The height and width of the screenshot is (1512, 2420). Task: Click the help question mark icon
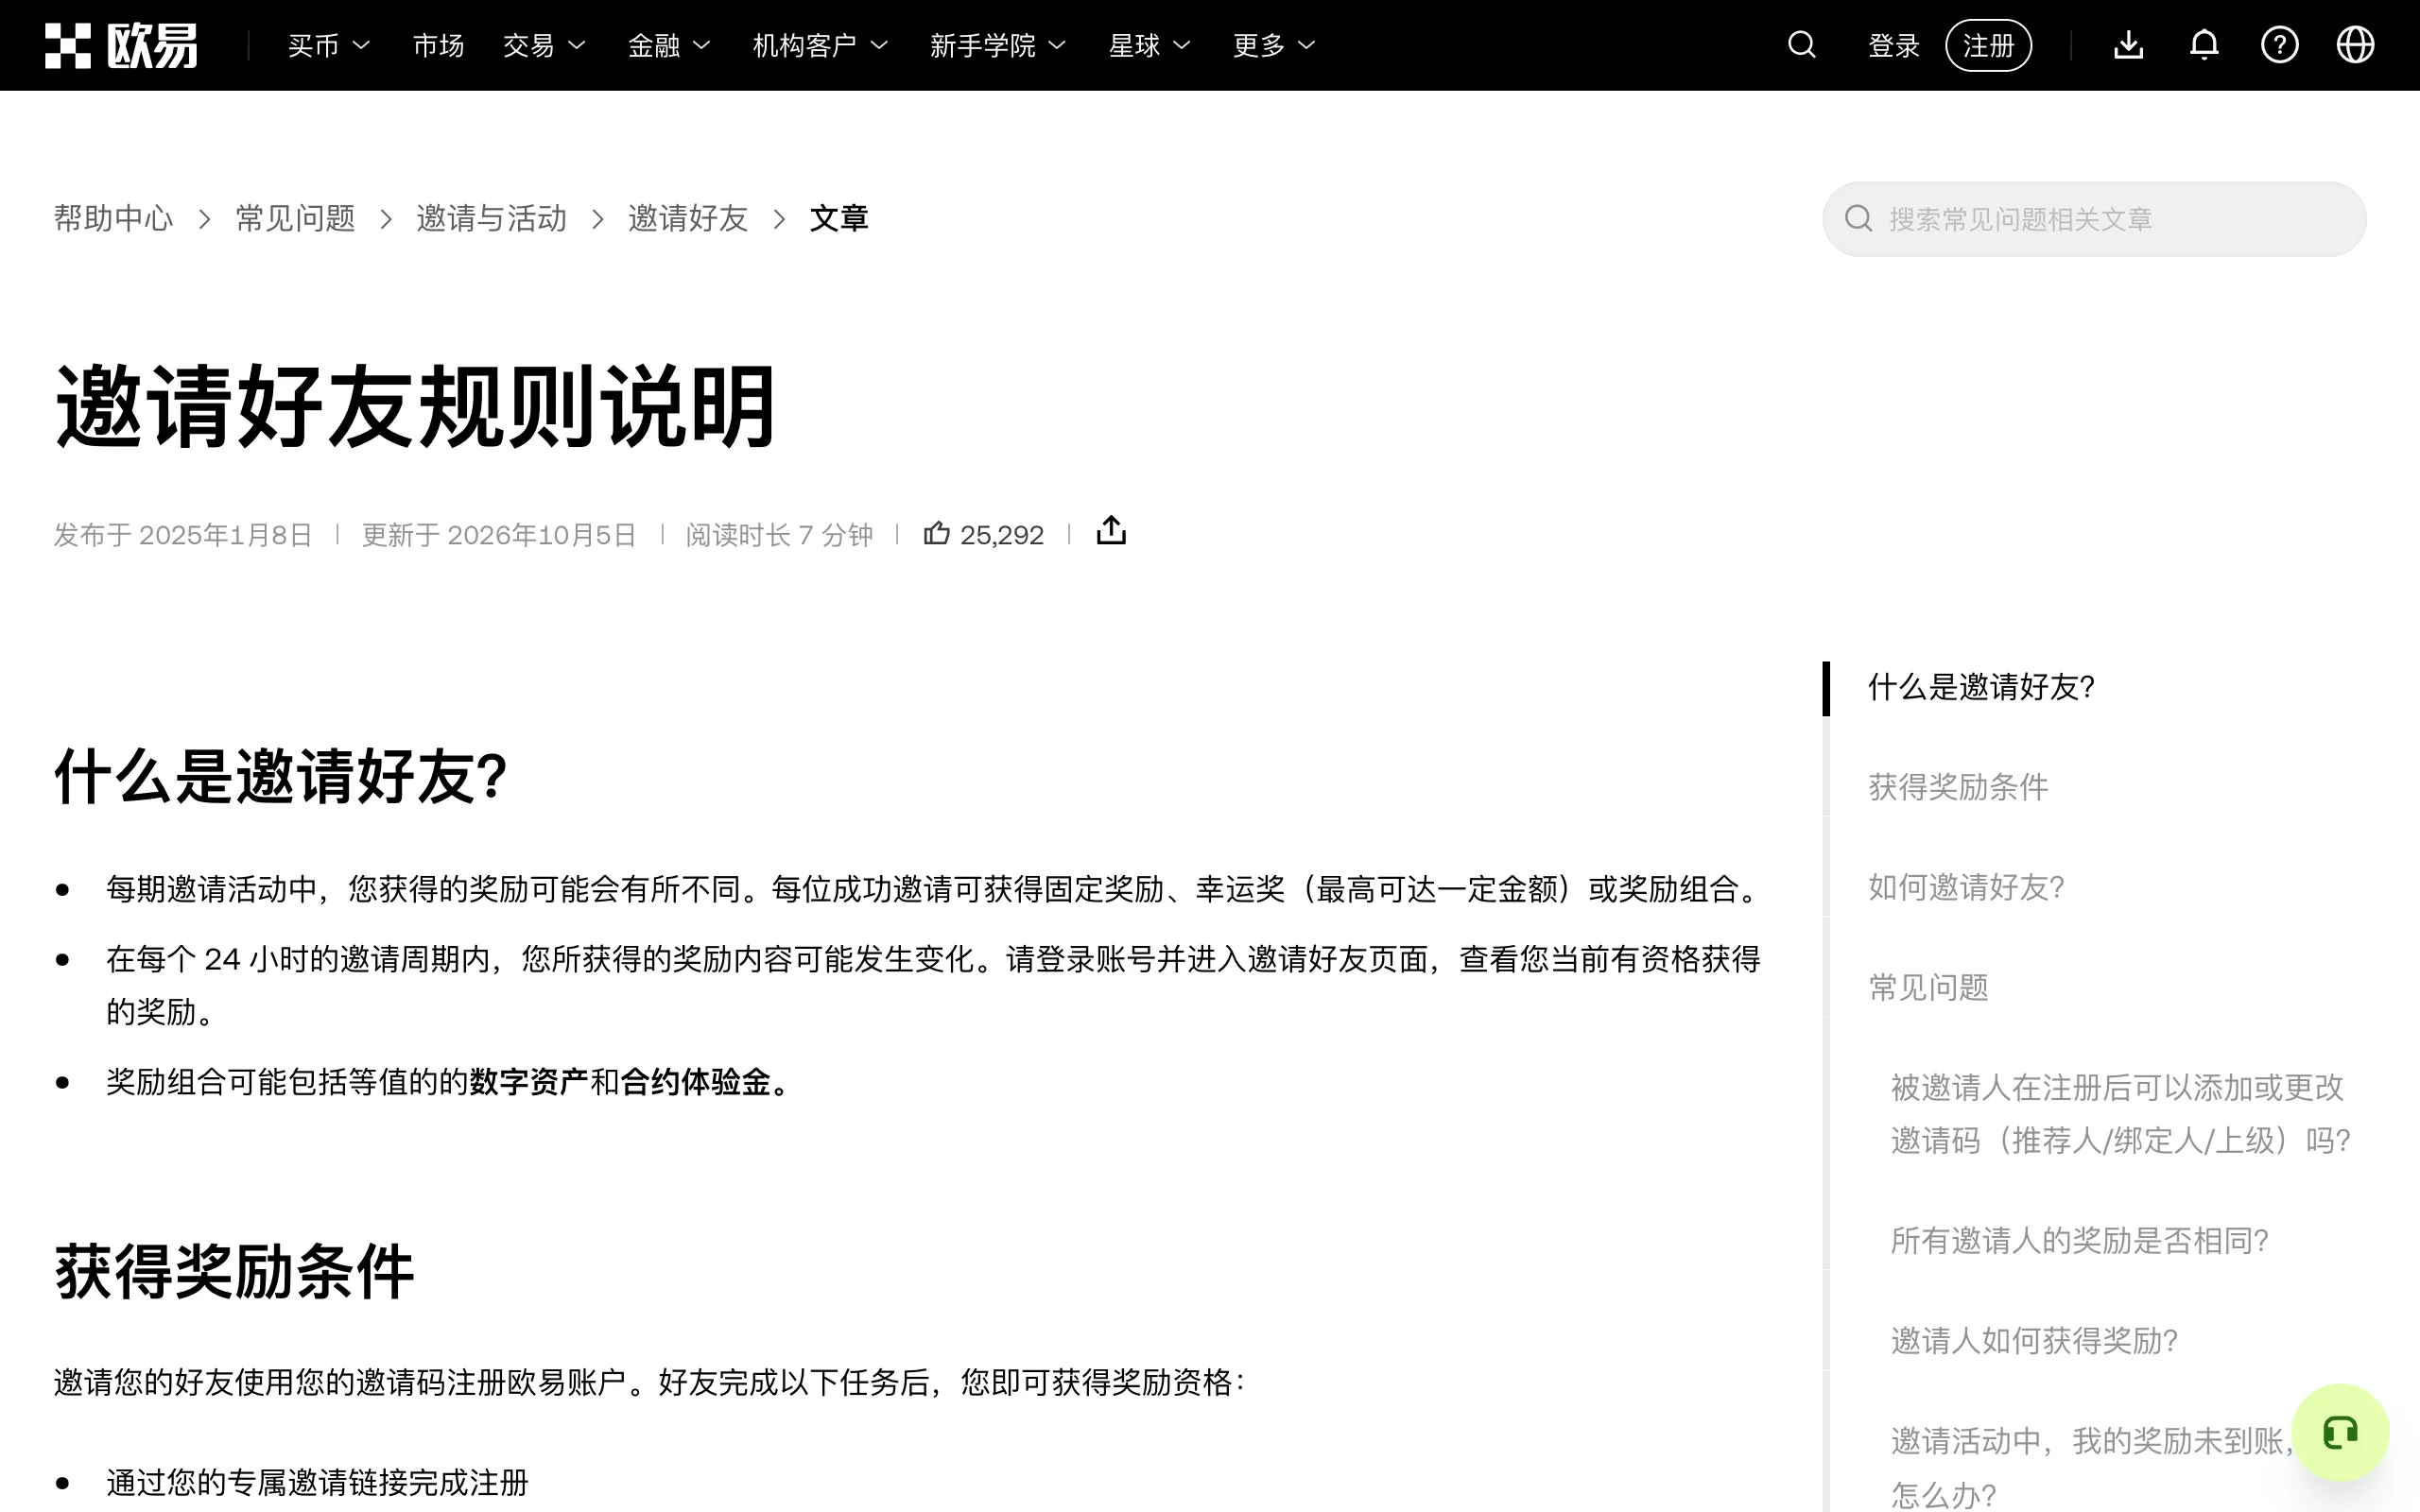click(2279, 45)
